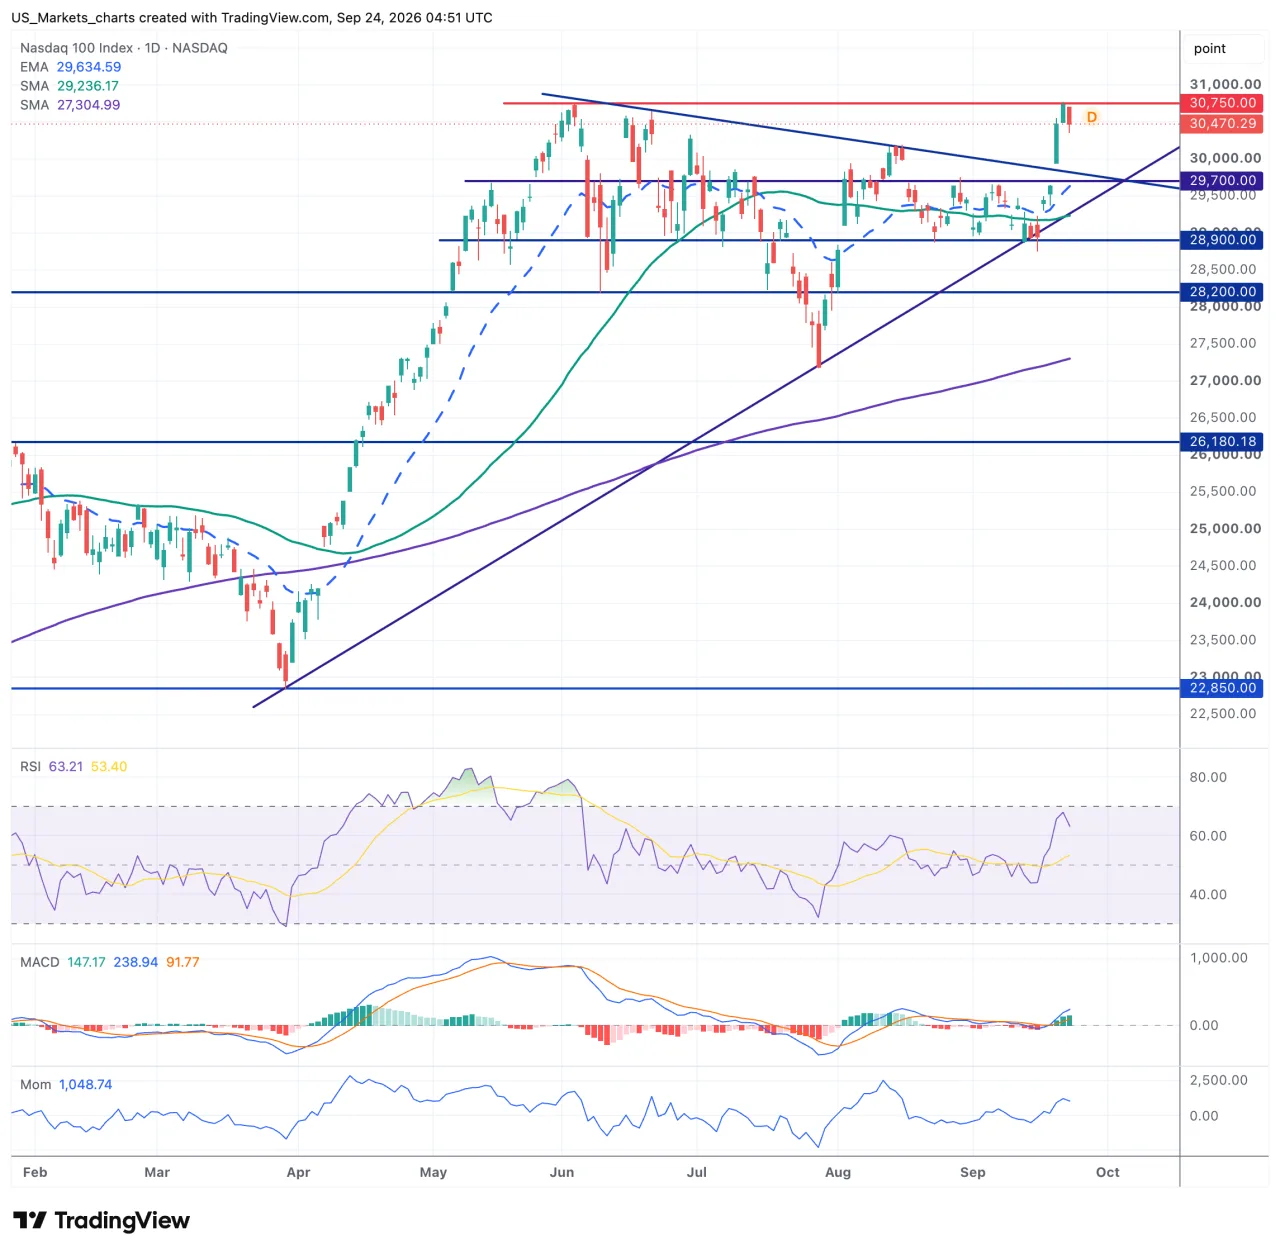1280x1254 pixels.
Task: Click the 22,850.00 level label
Action: pyautogui.click(x=1222, y=688)
